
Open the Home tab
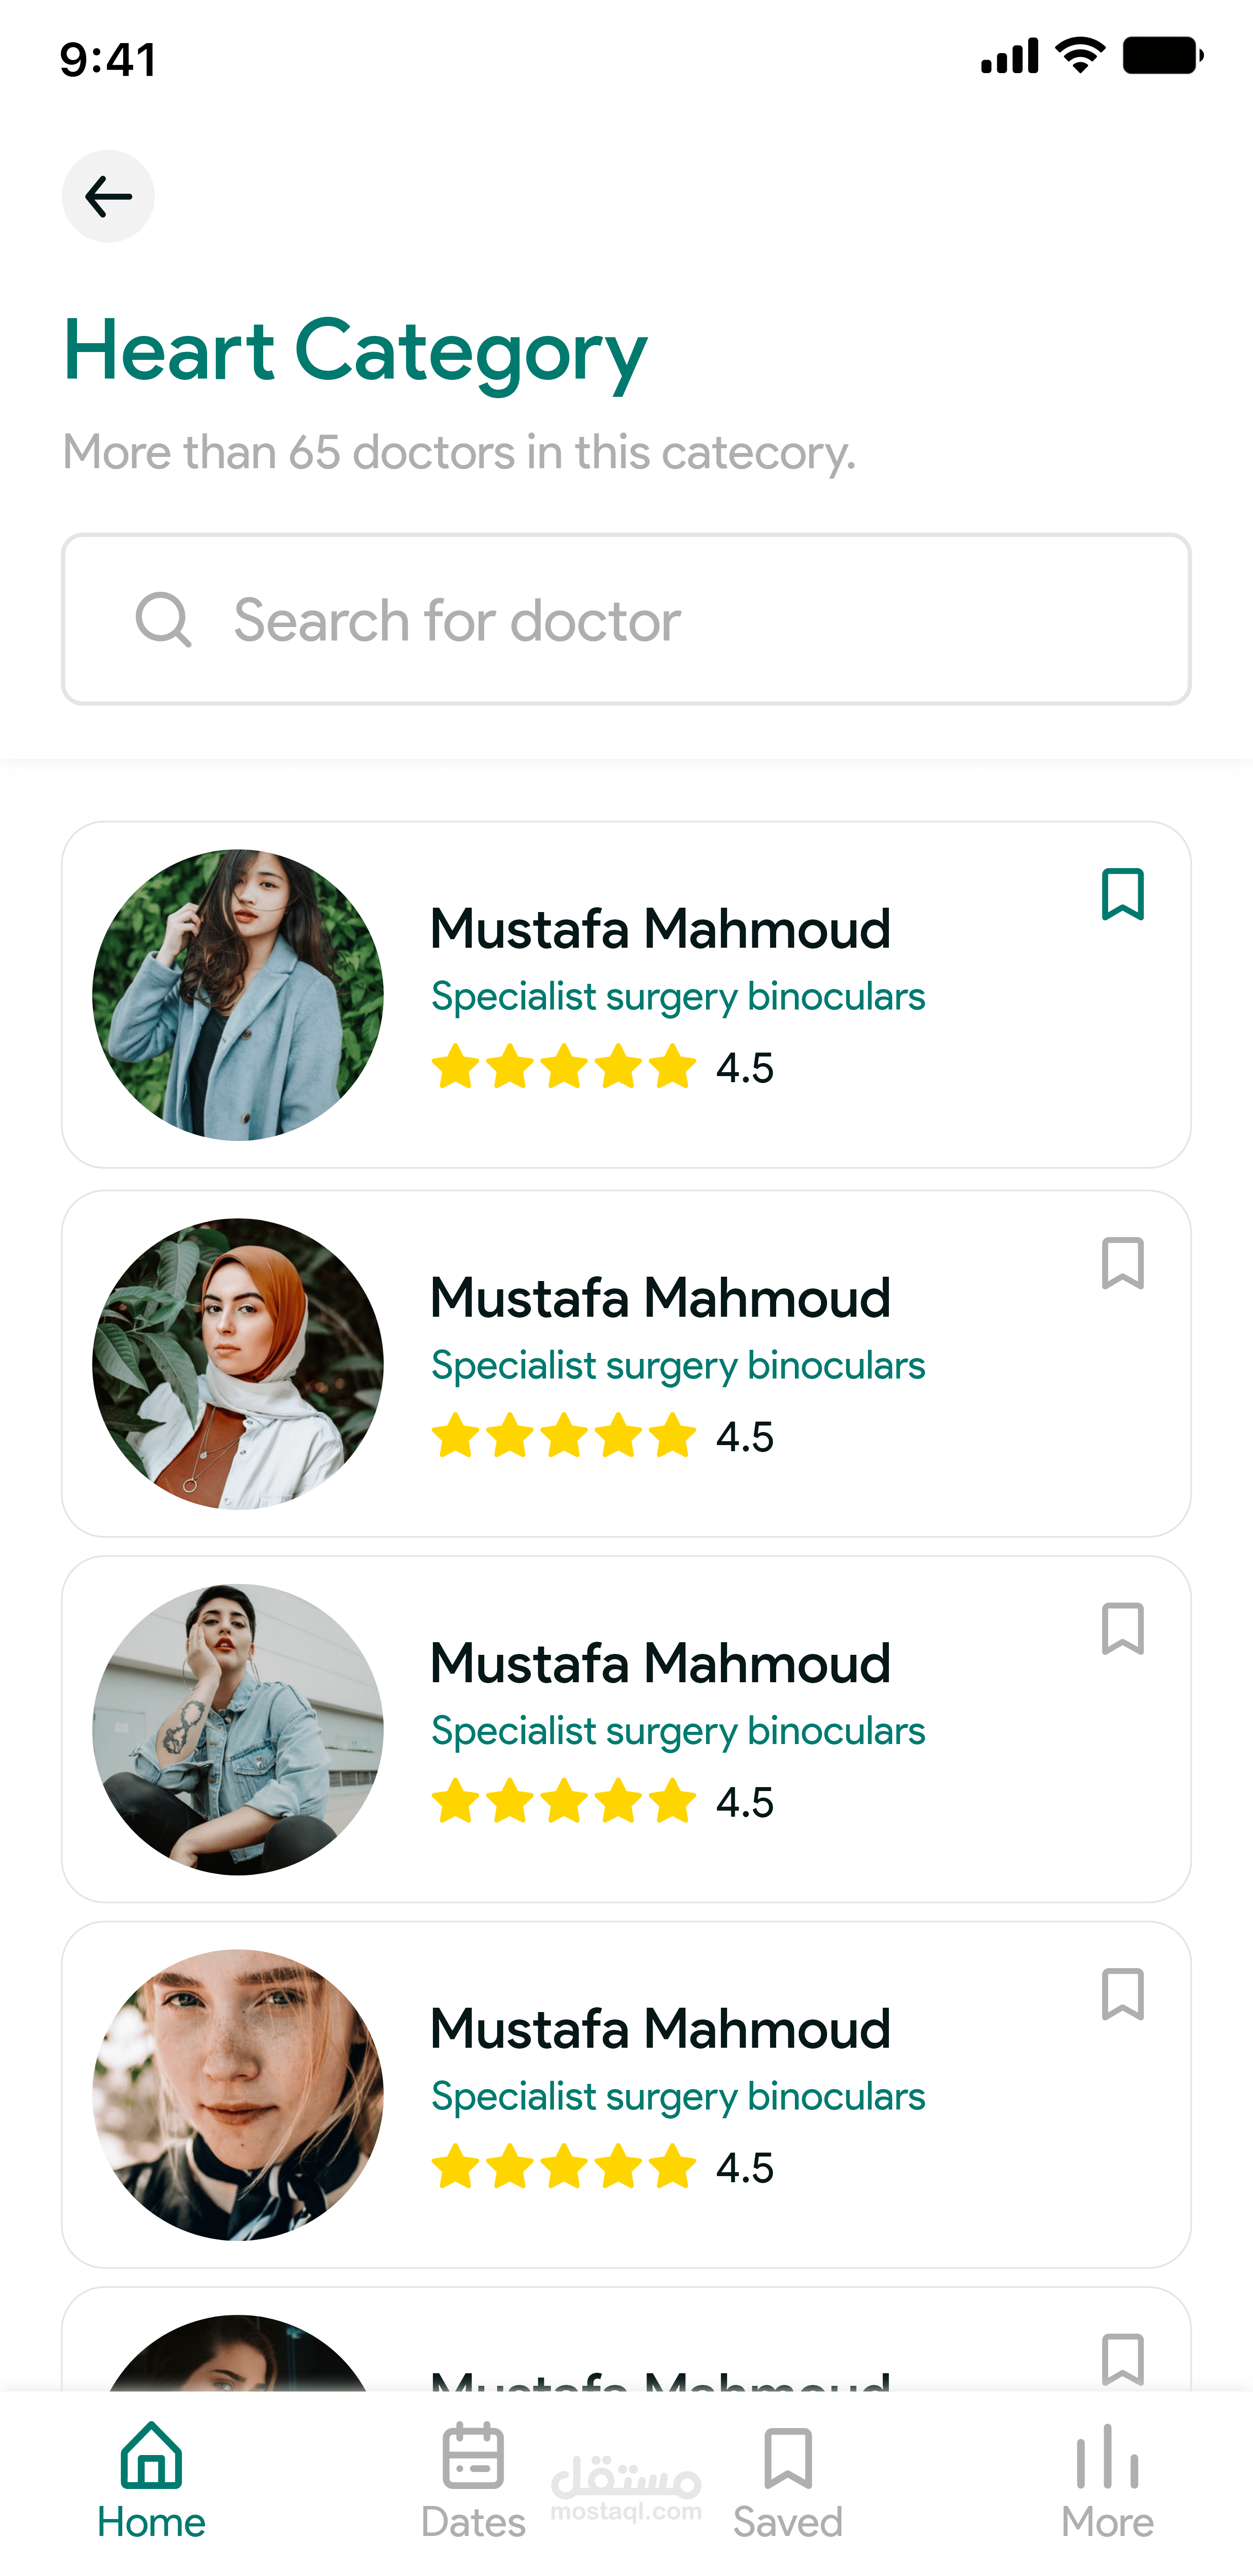(x=151, y=2480)
